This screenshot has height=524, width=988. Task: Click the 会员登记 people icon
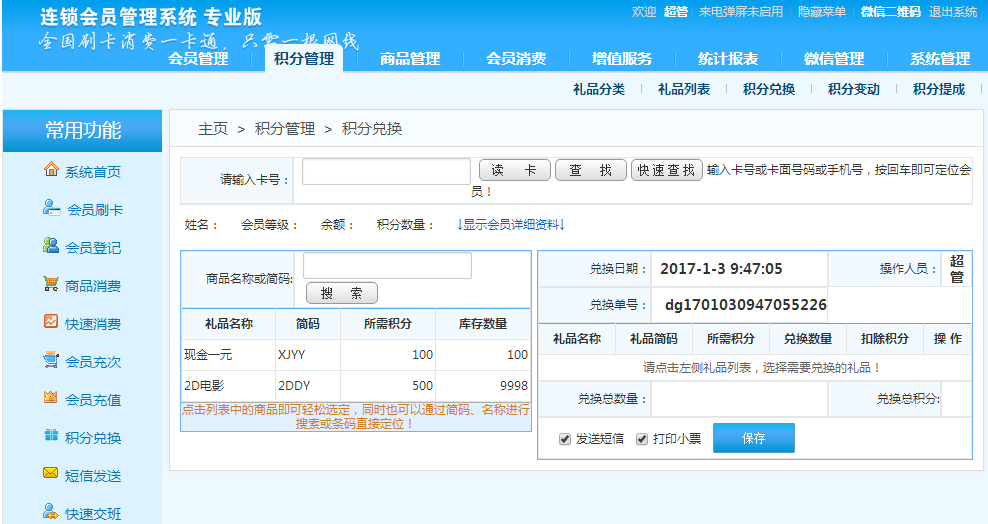tap(51, 246)
